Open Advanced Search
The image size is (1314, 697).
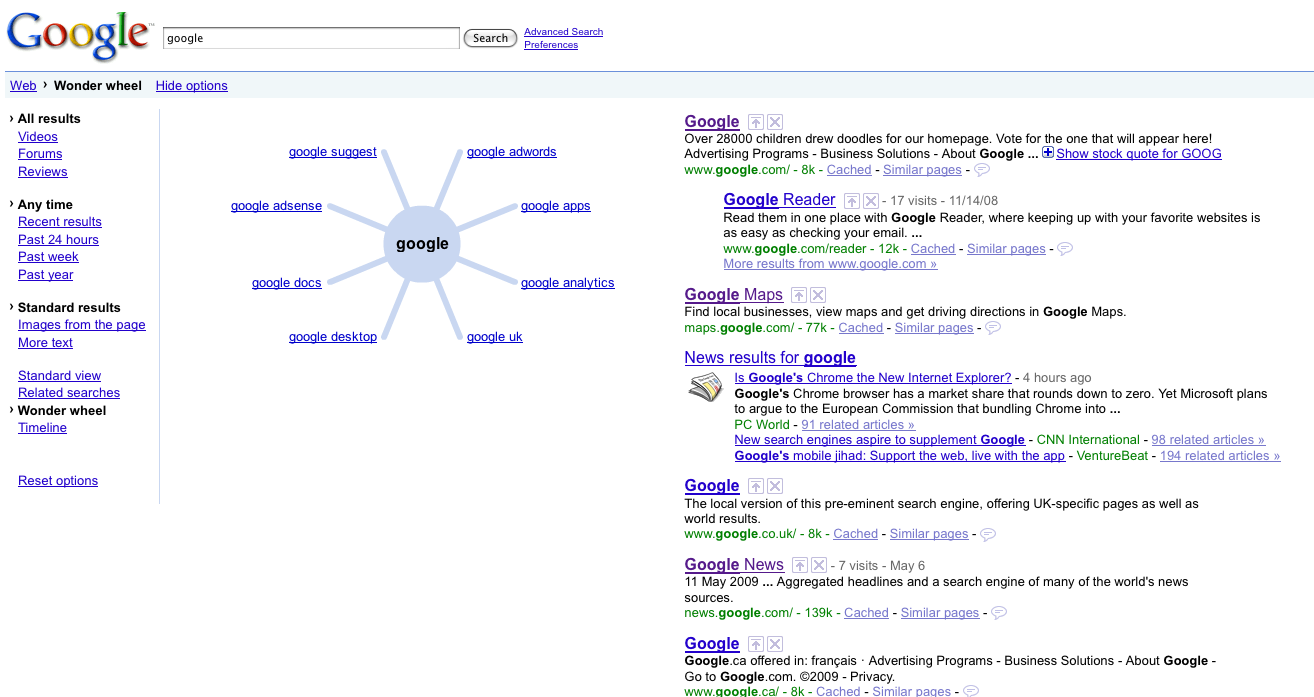pos(564,32)
